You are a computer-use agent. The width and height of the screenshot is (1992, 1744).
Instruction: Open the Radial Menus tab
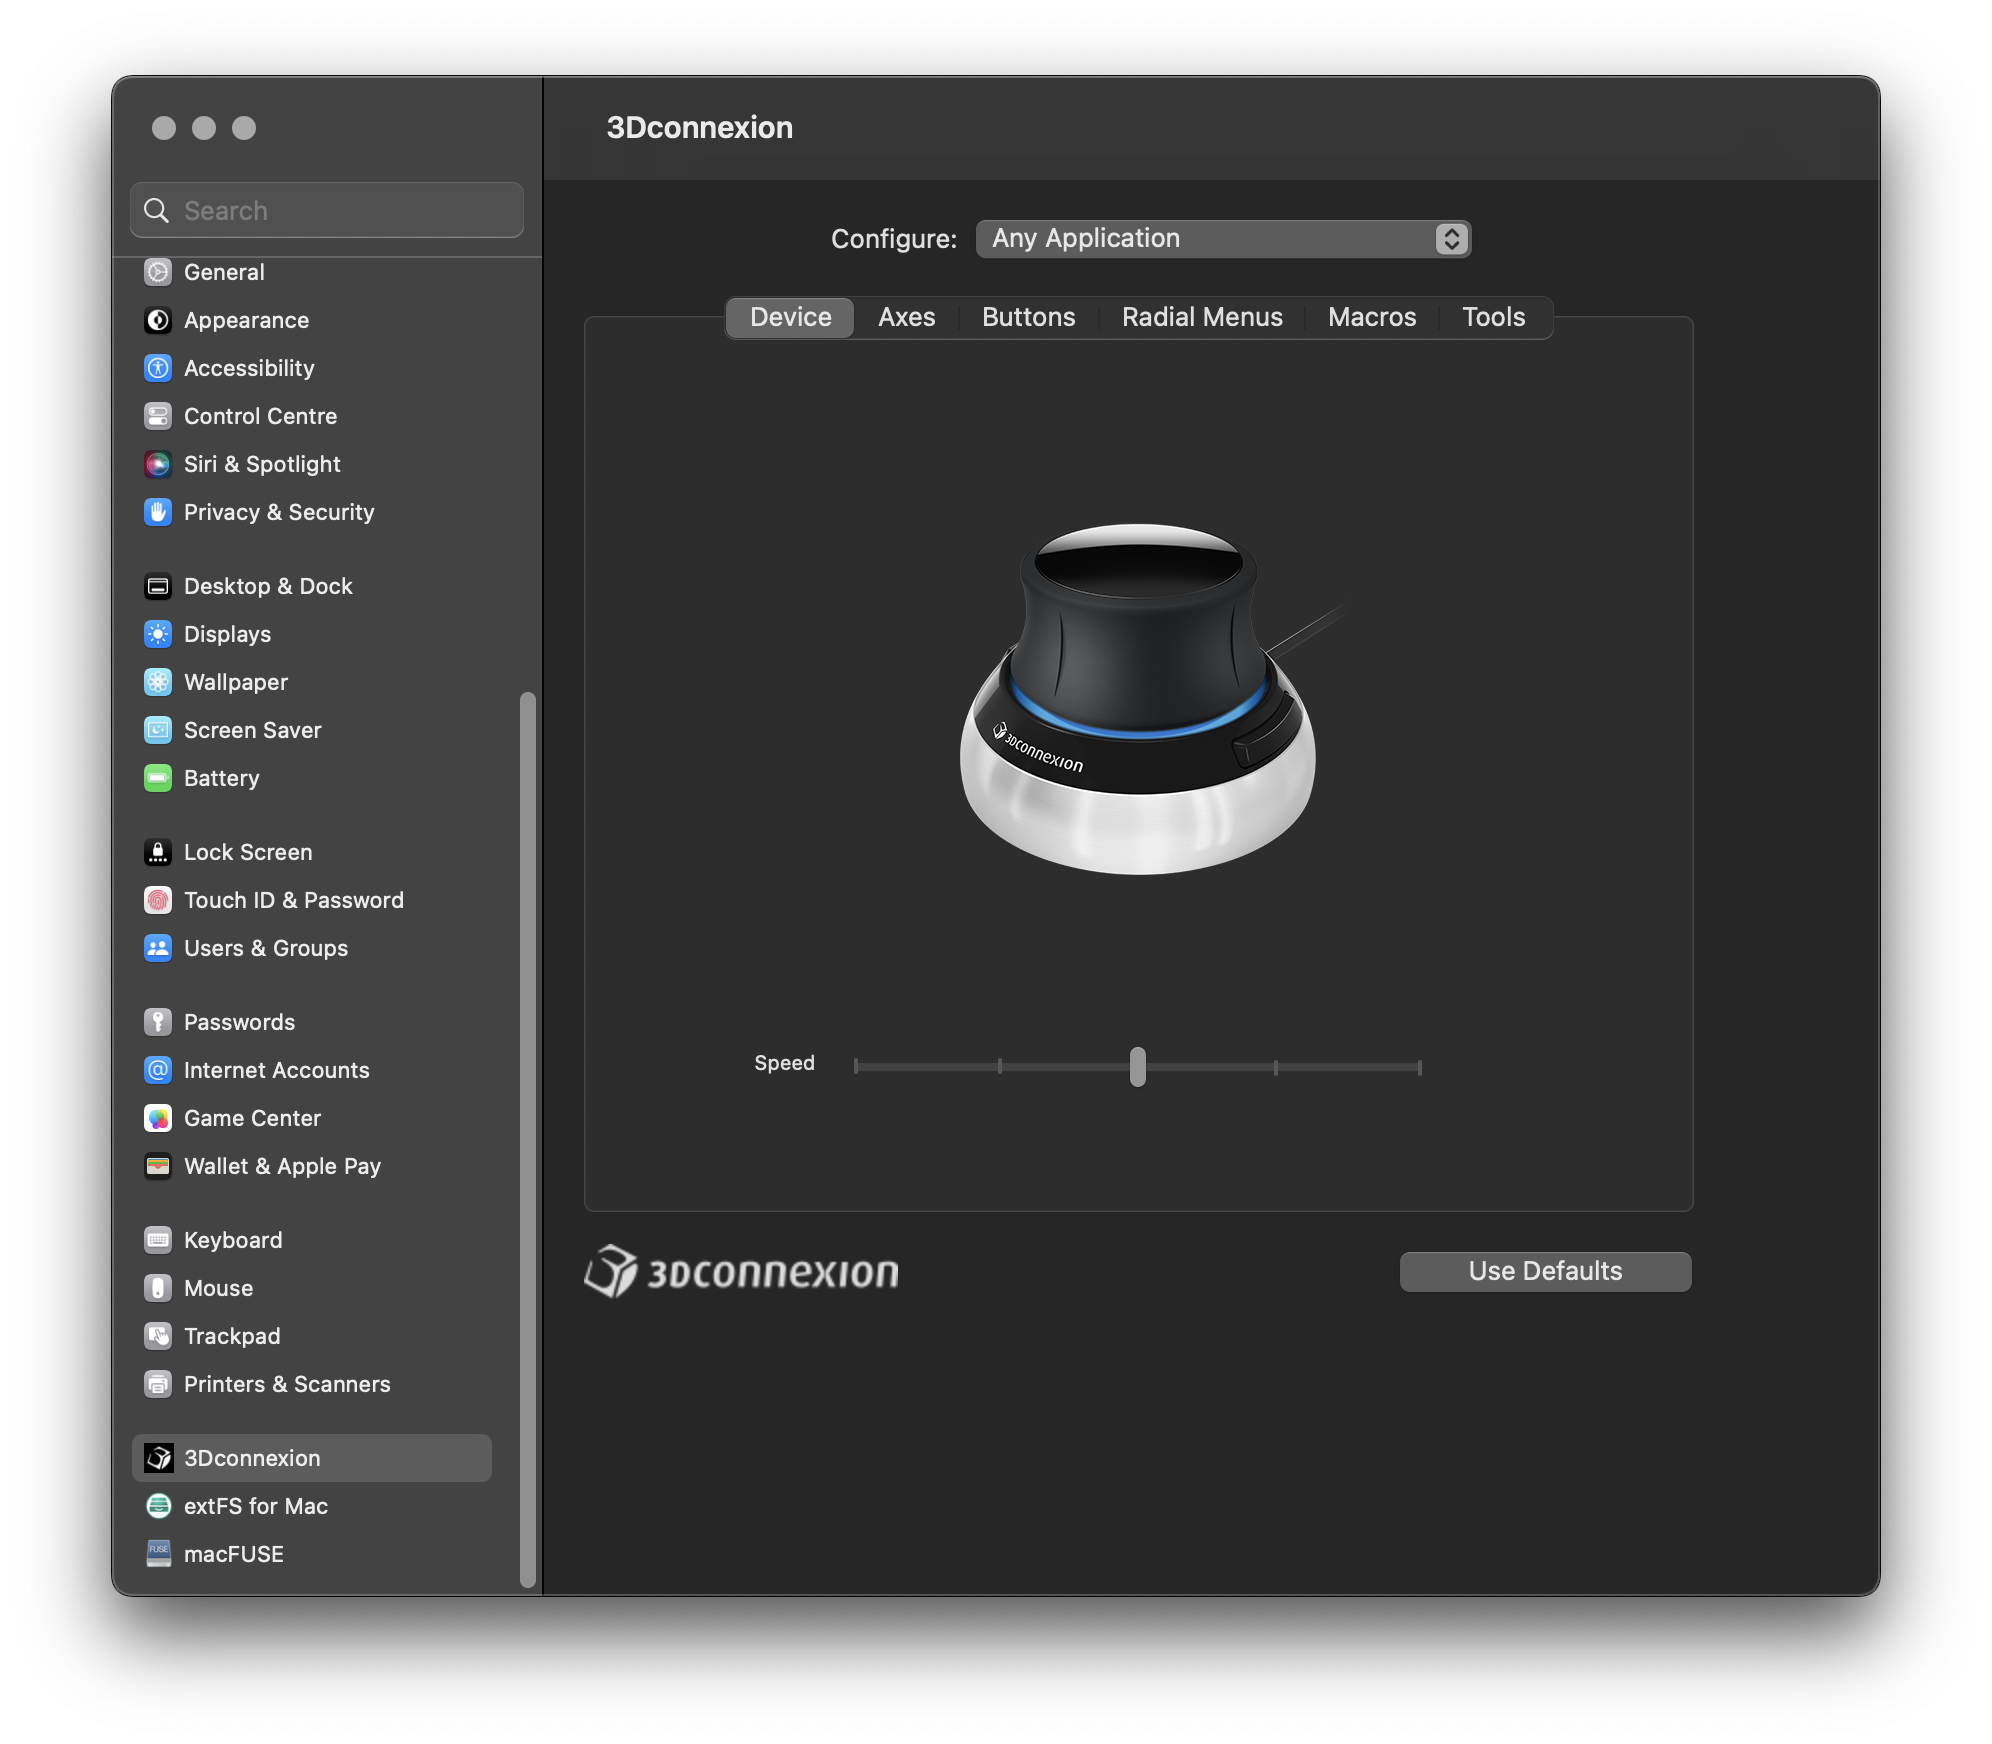[x=1201, y=317]
